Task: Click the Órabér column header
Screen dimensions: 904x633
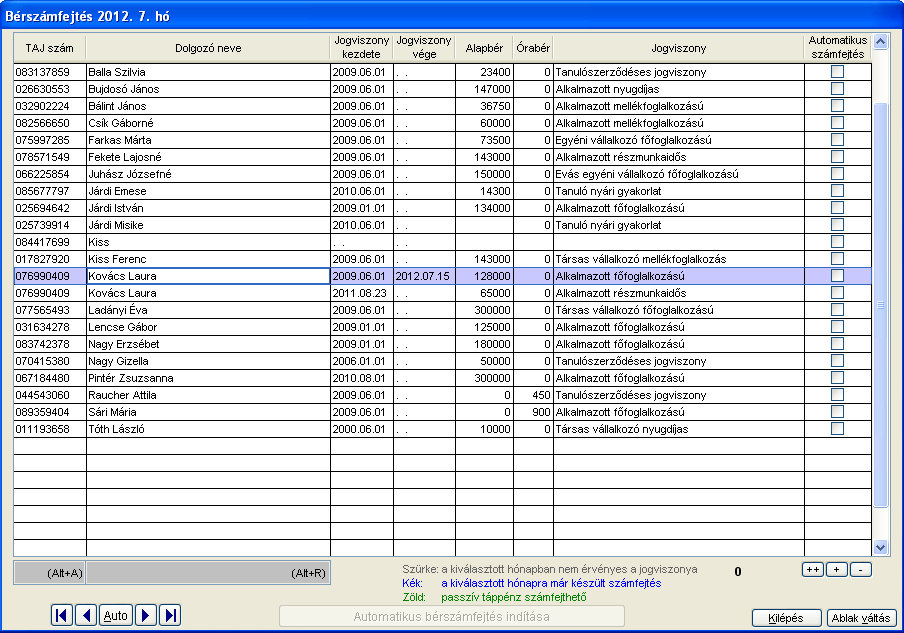Action: click(533, 48)
